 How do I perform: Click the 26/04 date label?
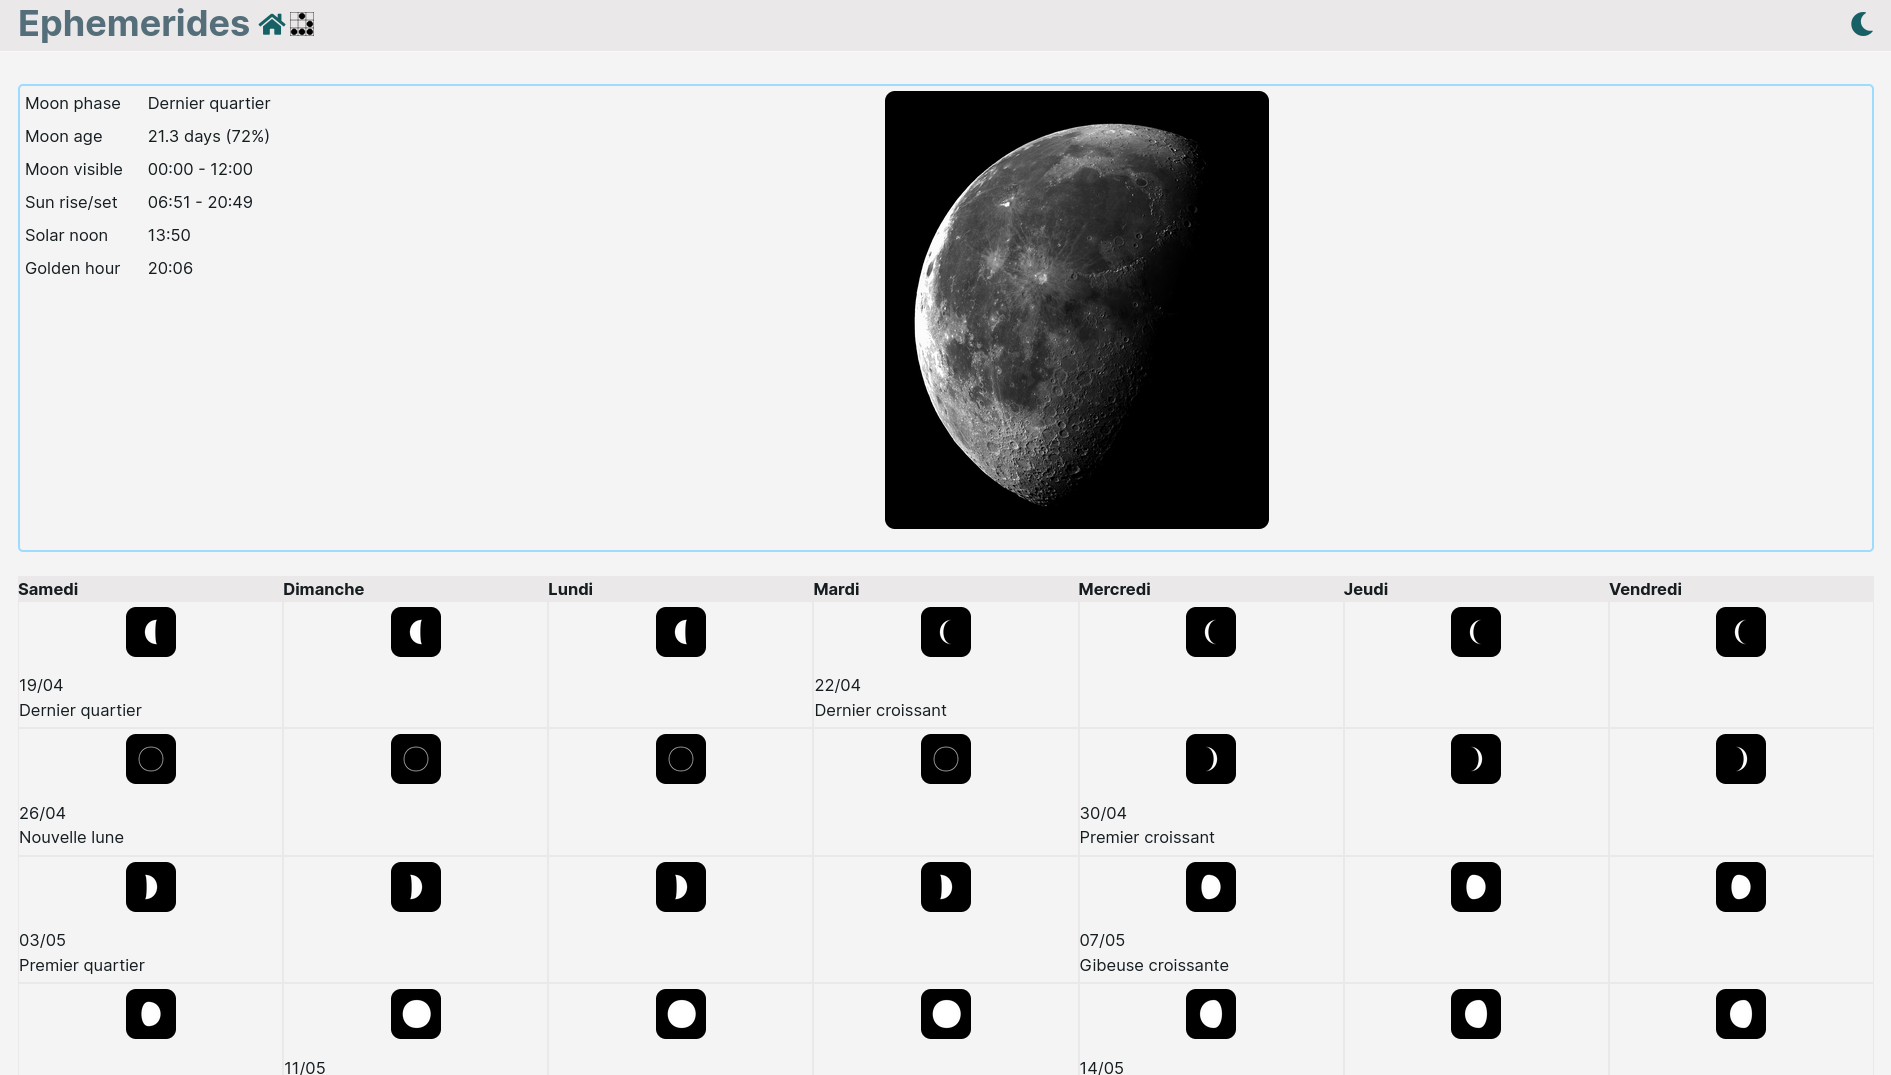click(42, 813)
